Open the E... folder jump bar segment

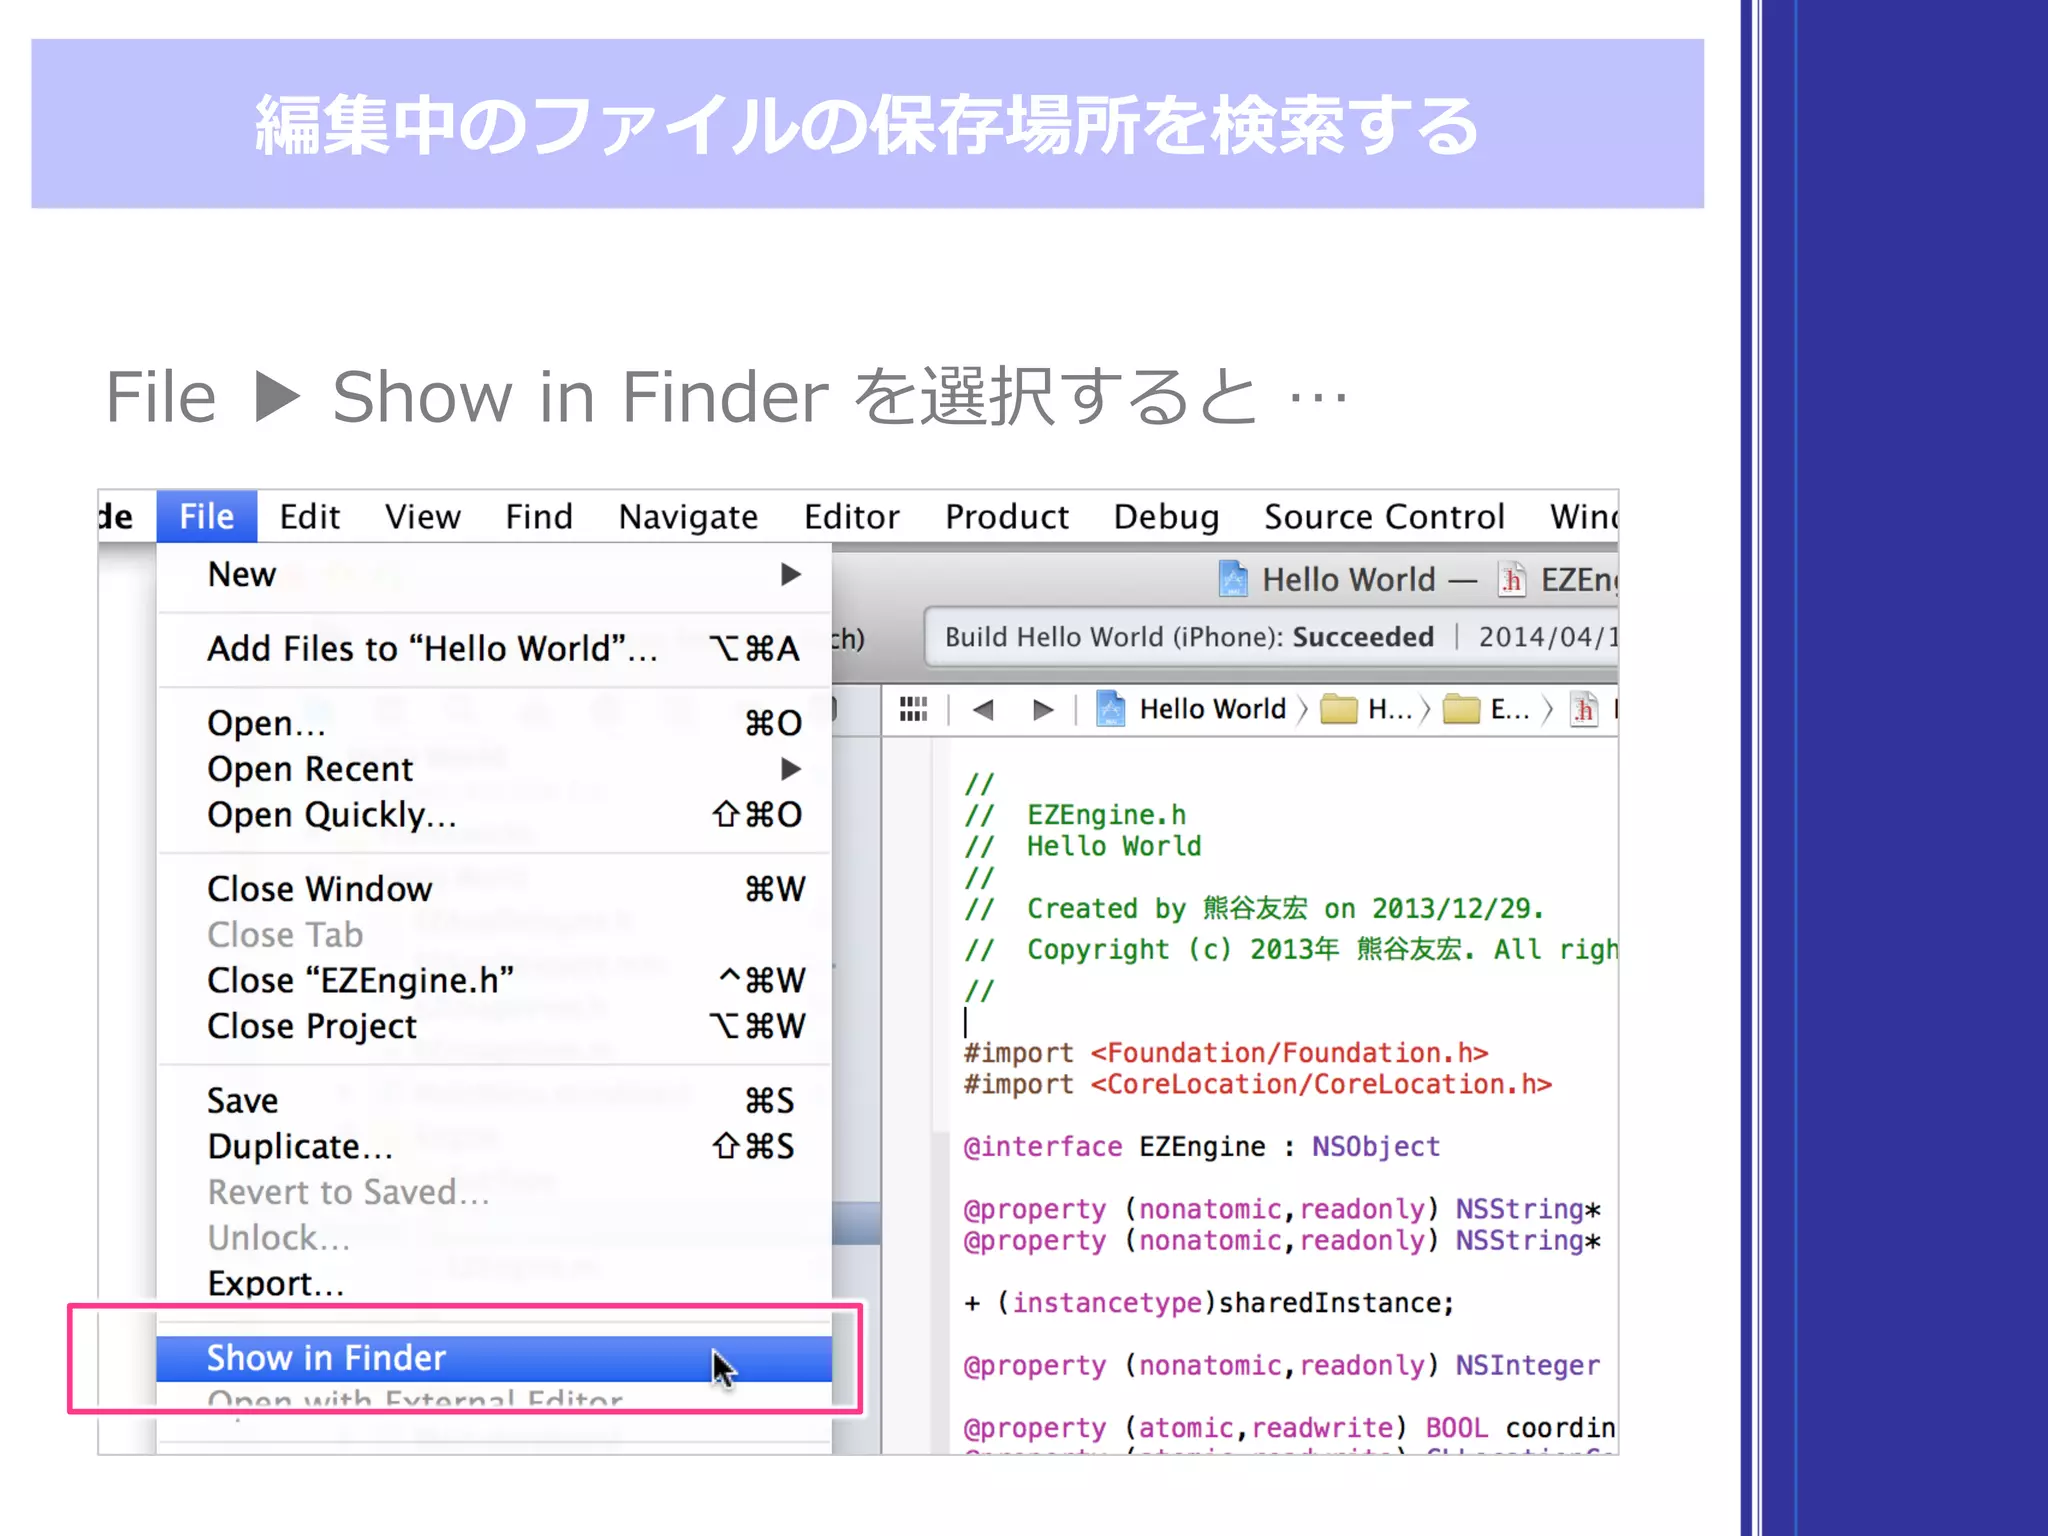[x=1486, y=709]
